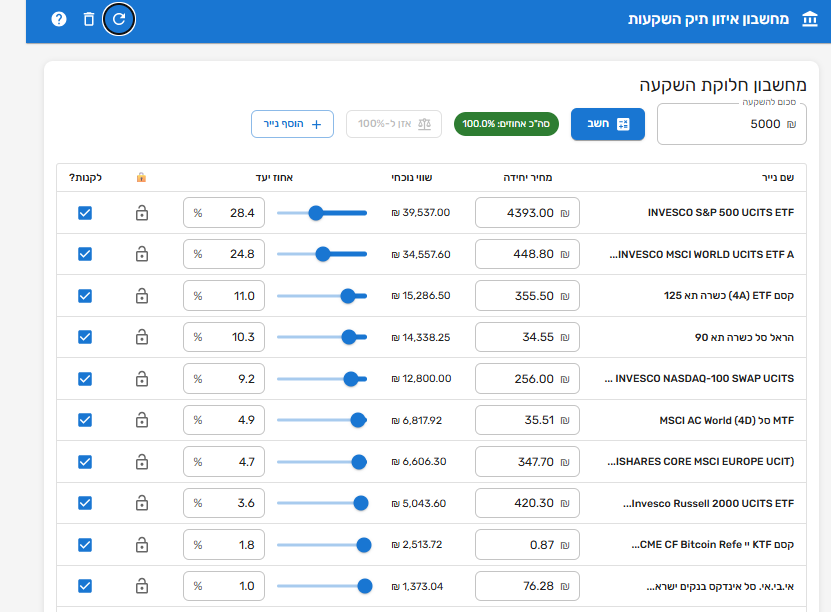This screenshot has height=612, width=831.
Task: Uncheck buy checkbox for INVESCO S&P 500
Action: pos(85,213)
